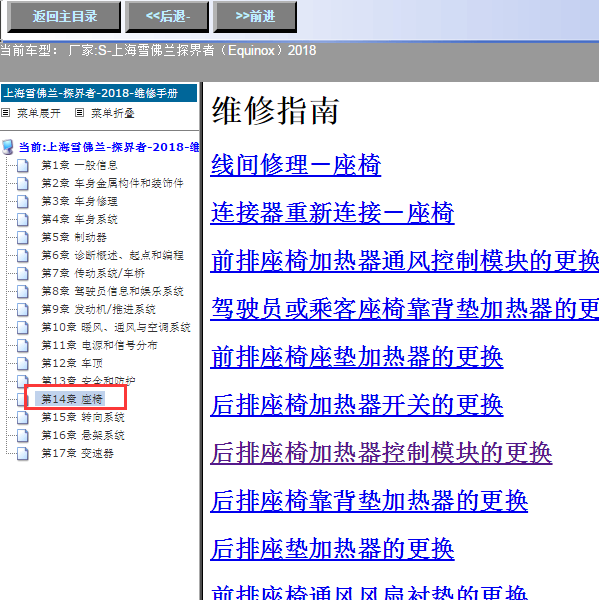Open link 后排座椅加热器开关的更换
The height and width of the screenshot is (600, 599).
[x=357, y=405]
